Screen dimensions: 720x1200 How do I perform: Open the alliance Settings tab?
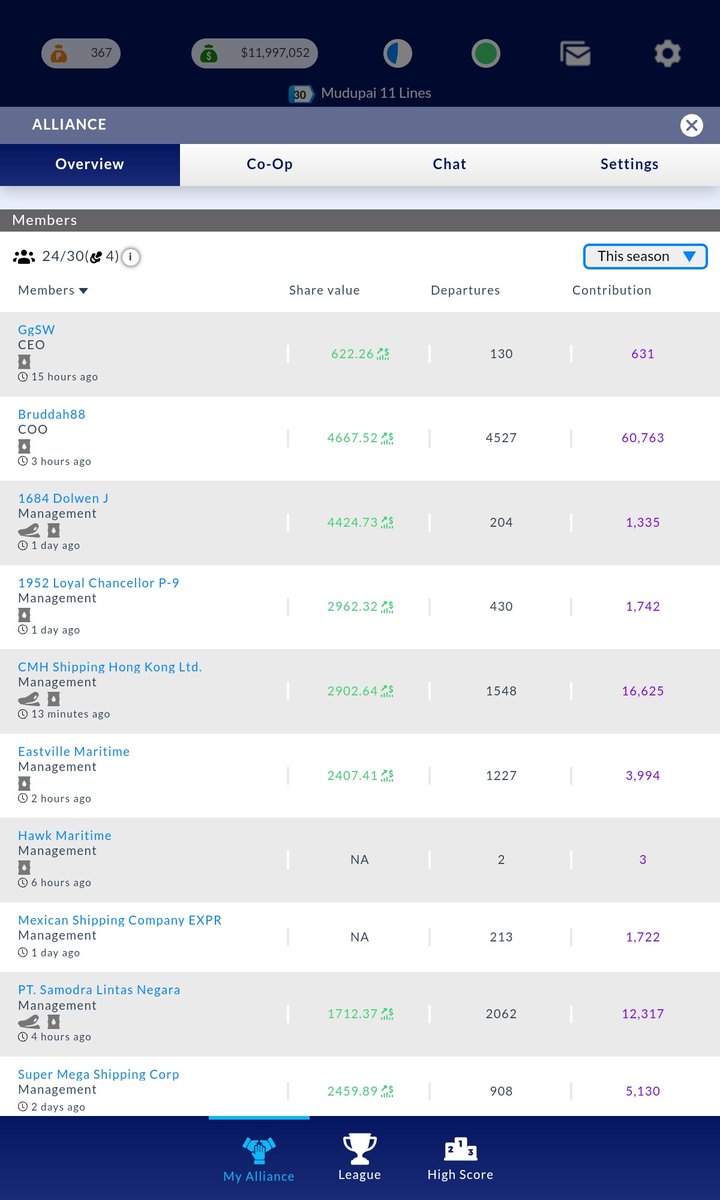coord(629,164)
